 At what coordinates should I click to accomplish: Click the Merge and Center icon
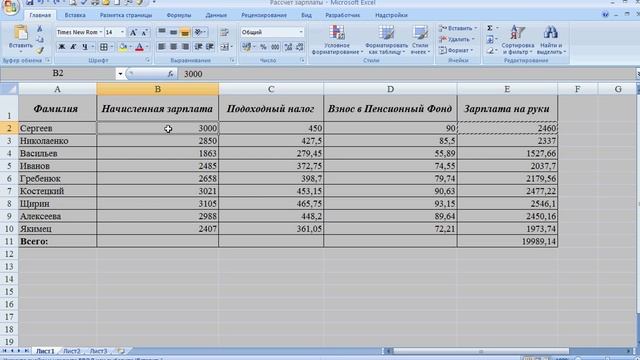(224, 47)
